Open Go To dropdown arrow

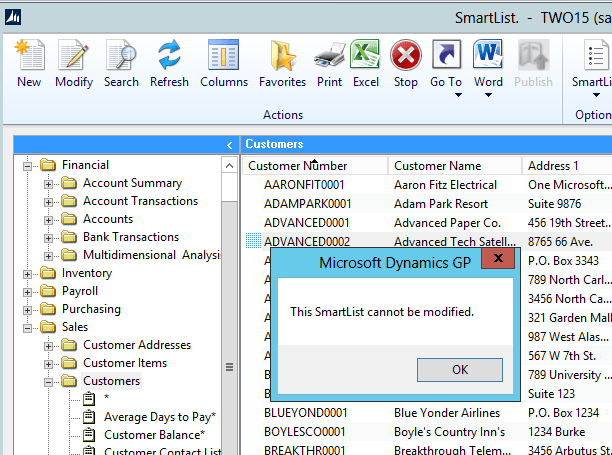(x=458, y=95)
